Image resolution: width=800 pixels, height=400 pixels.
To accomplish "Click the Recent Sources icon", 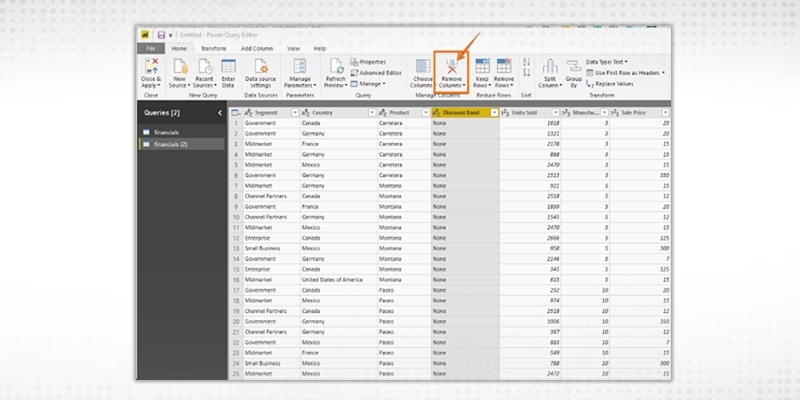I will (205, 66).
